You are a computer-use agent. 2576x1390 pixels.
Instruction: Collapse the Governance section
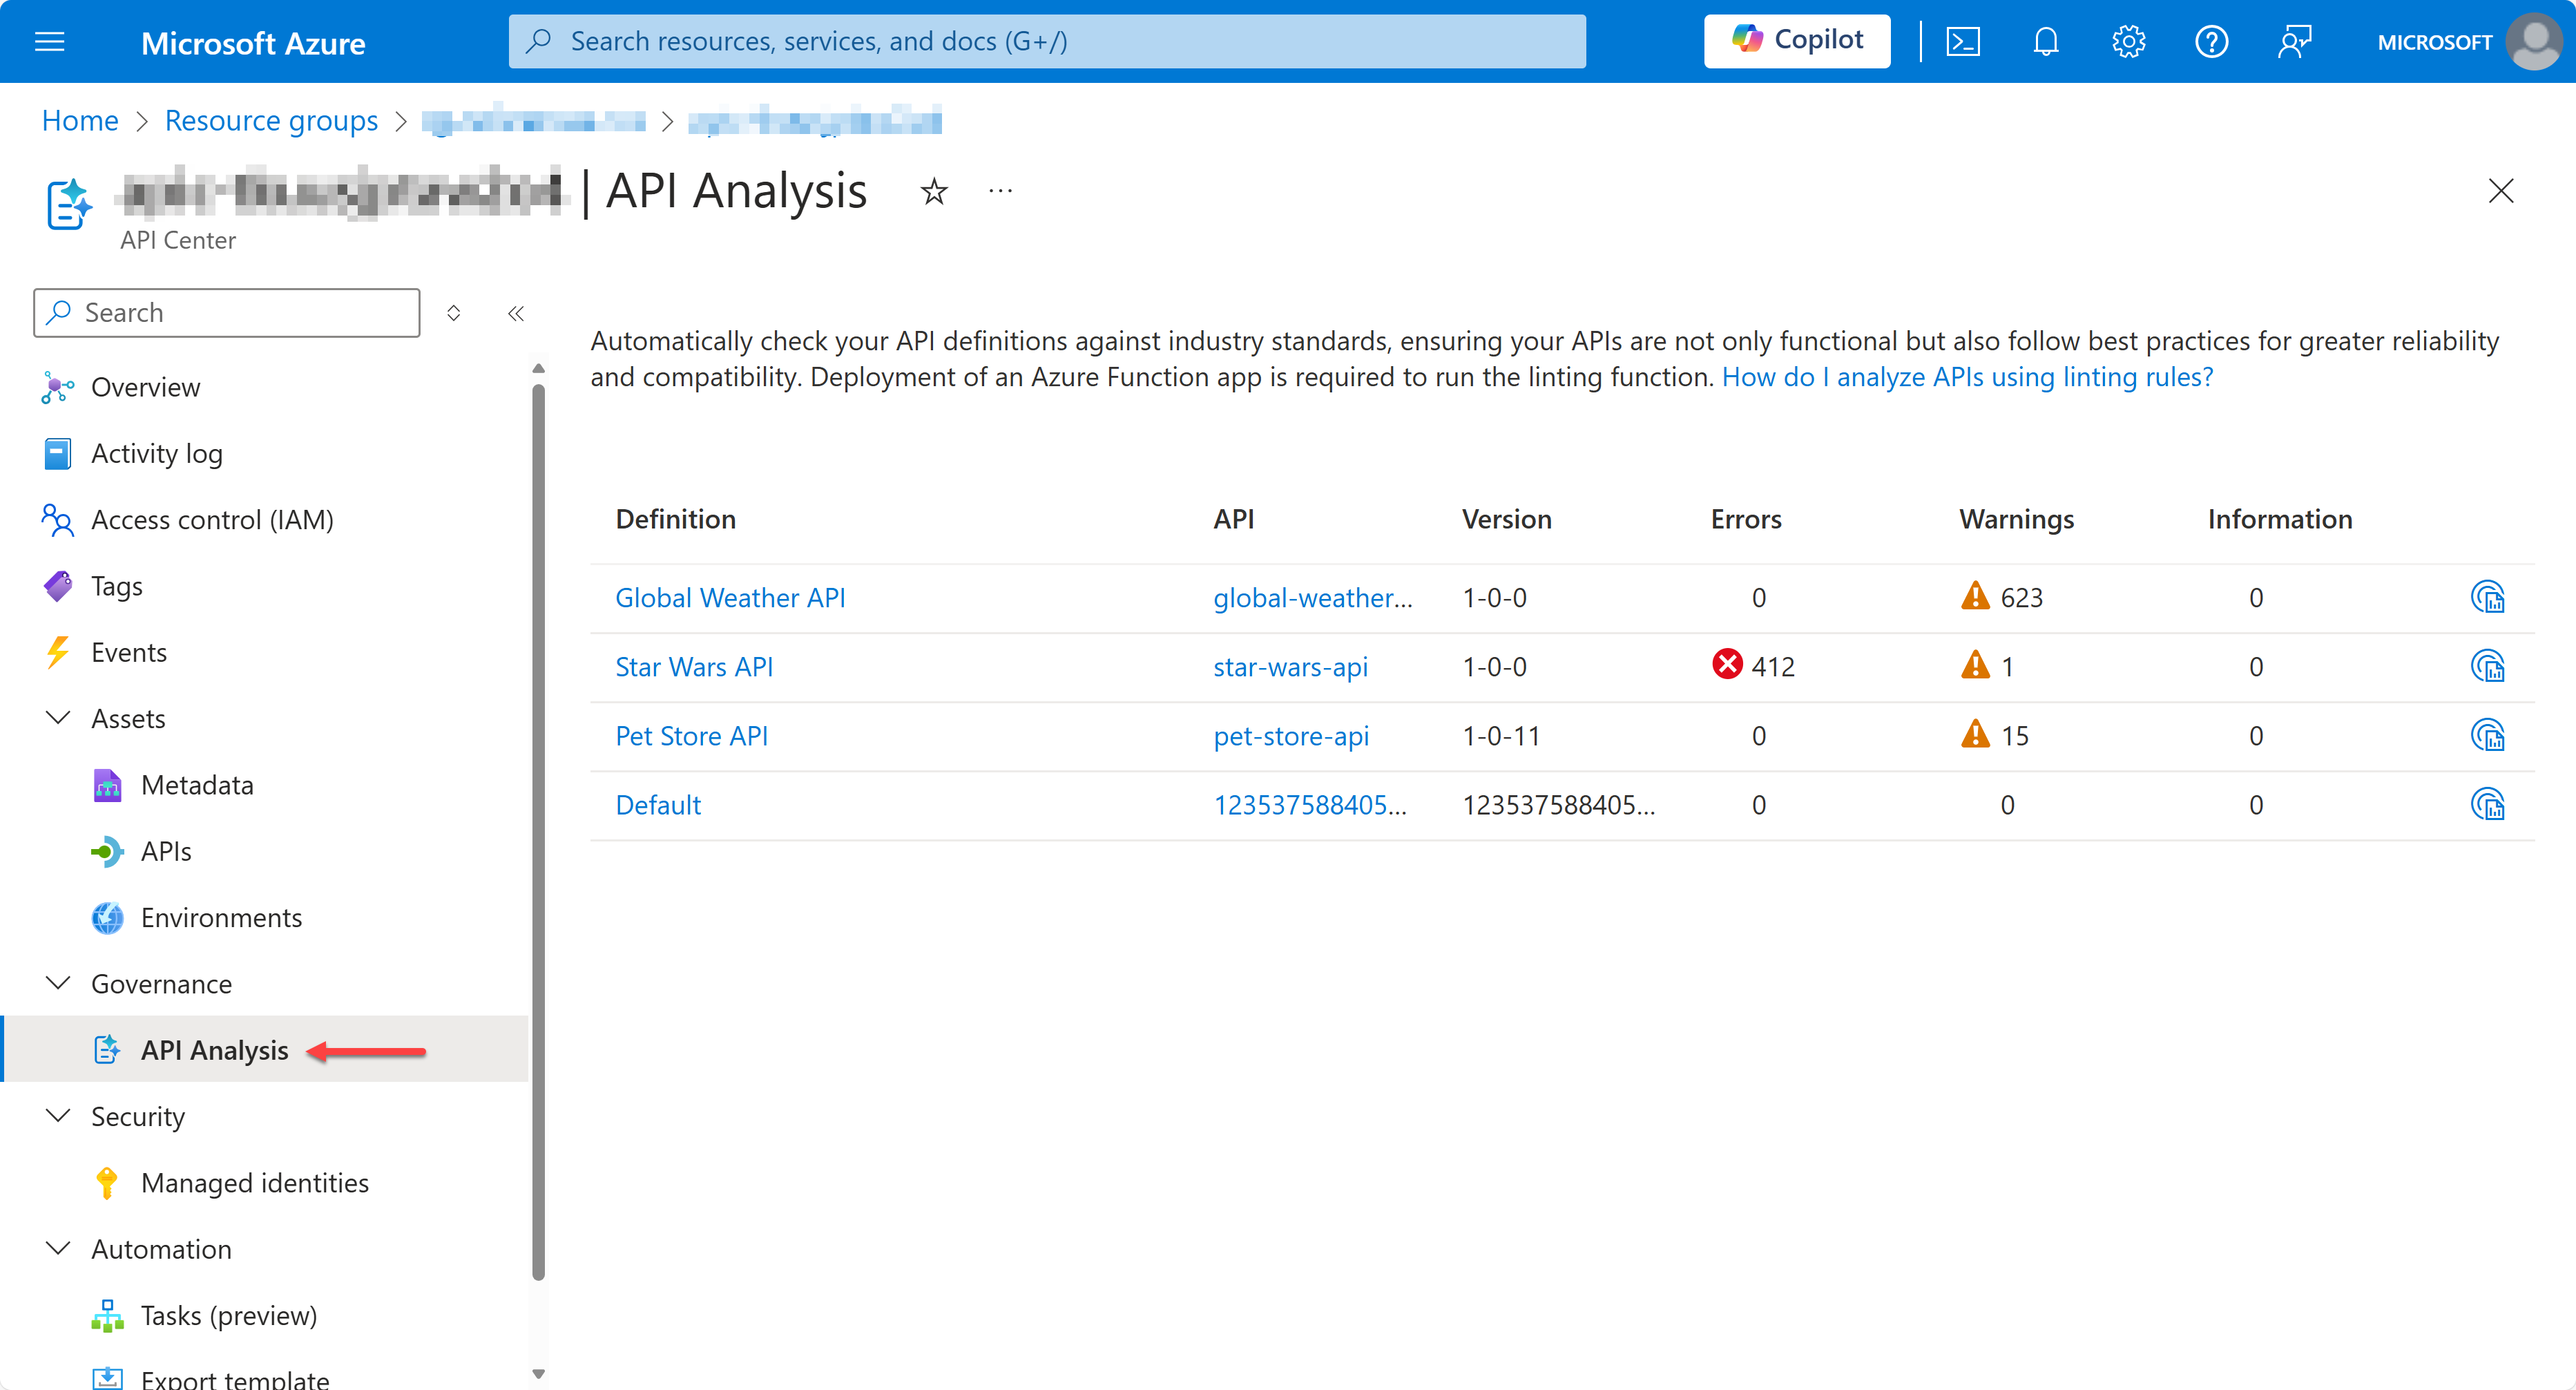pos(59,983)
